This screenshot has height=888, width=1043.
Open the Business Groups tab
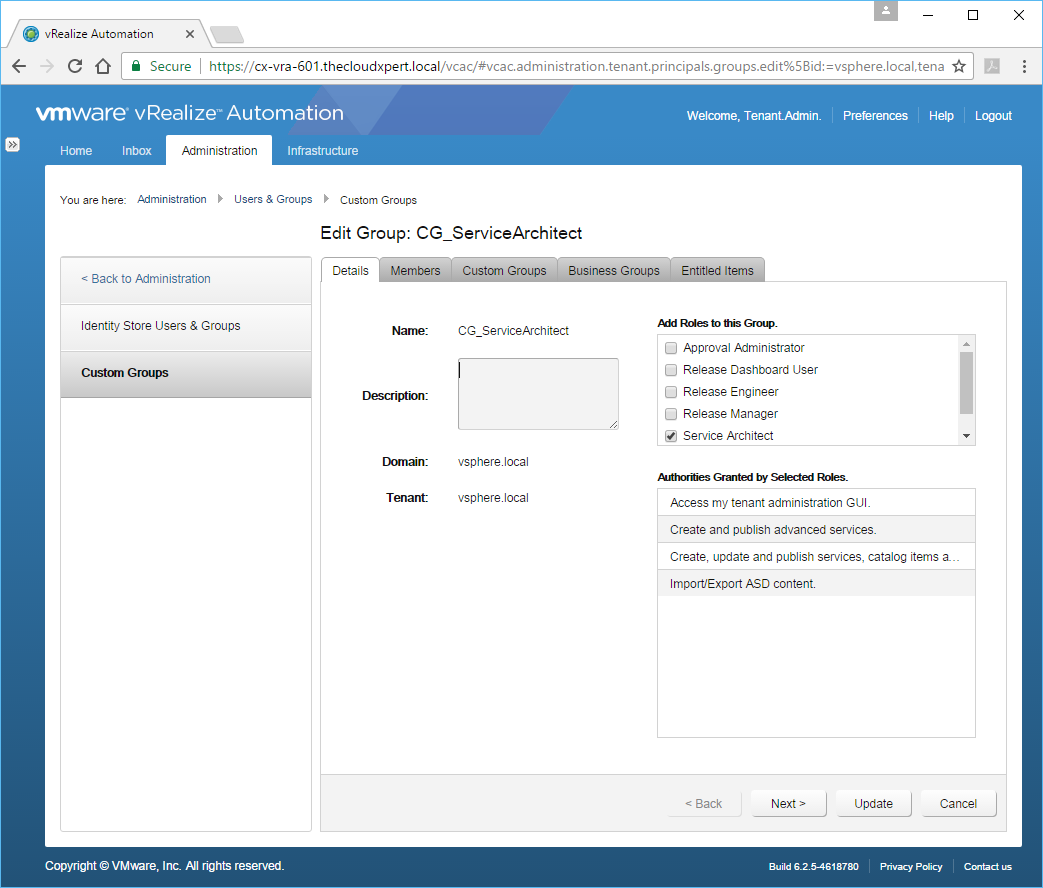click(613, 271)
